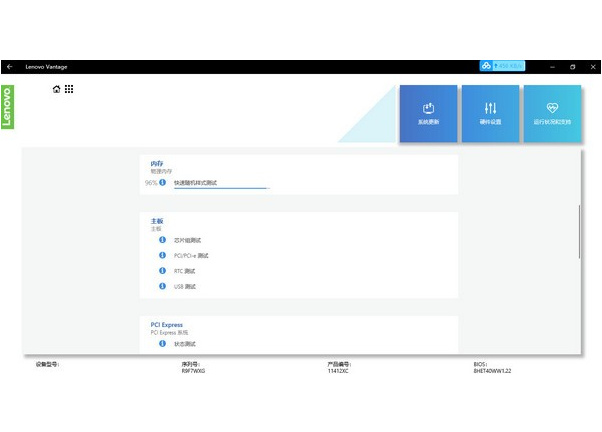Viewport: 602px width, 432px height.
Task: Go back with the title bar arrow
Action: pos(10,67)
